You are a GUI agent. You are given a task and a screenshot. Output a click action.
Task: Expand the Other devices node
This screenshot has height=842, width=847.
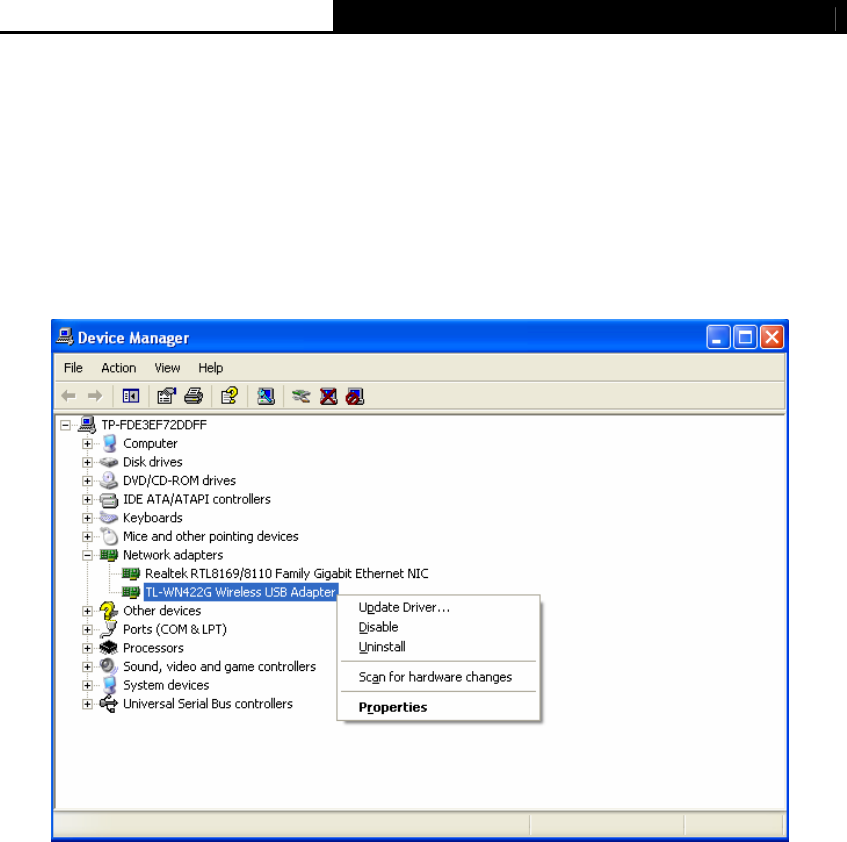[87, 611]
